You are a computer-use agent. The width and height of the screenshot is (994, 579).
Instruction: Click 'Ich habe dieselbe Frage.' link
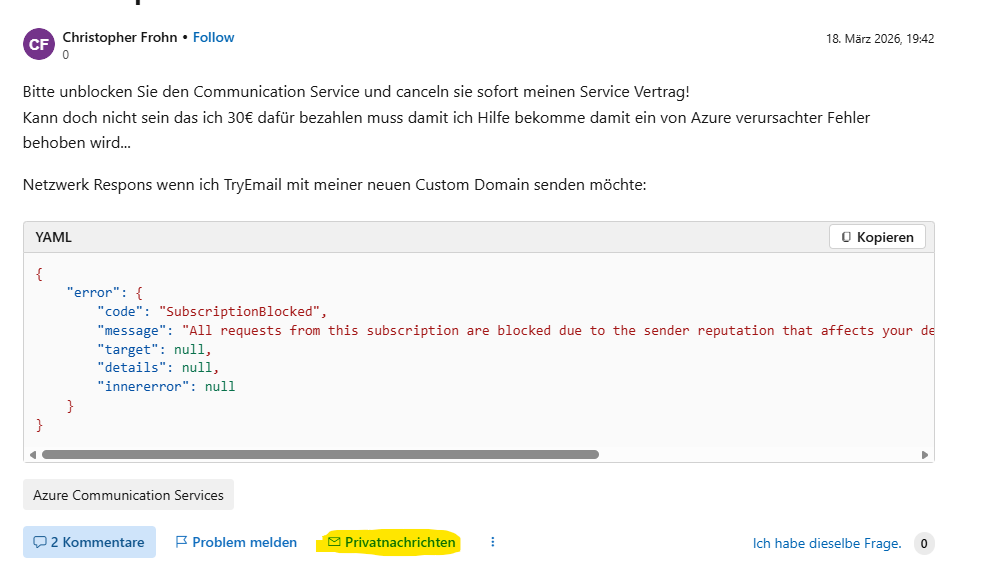(x=827, y=543)
